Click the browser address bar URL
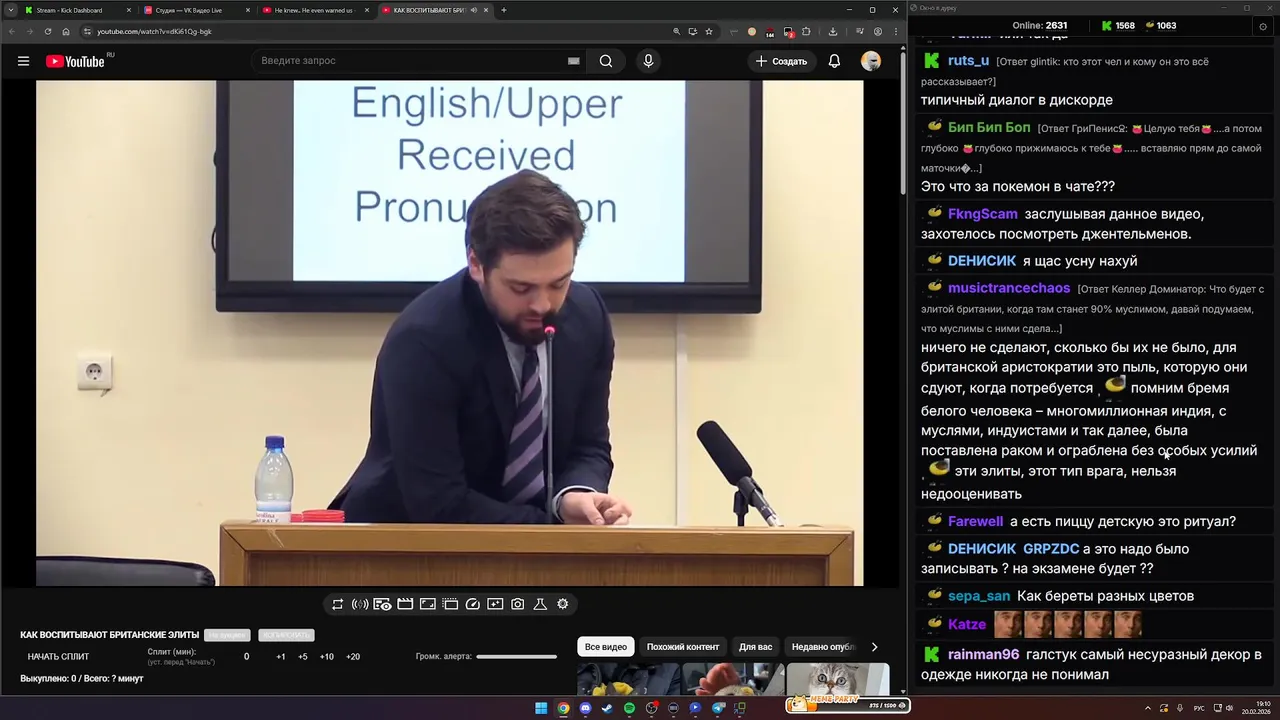 (x=154, y=31)
